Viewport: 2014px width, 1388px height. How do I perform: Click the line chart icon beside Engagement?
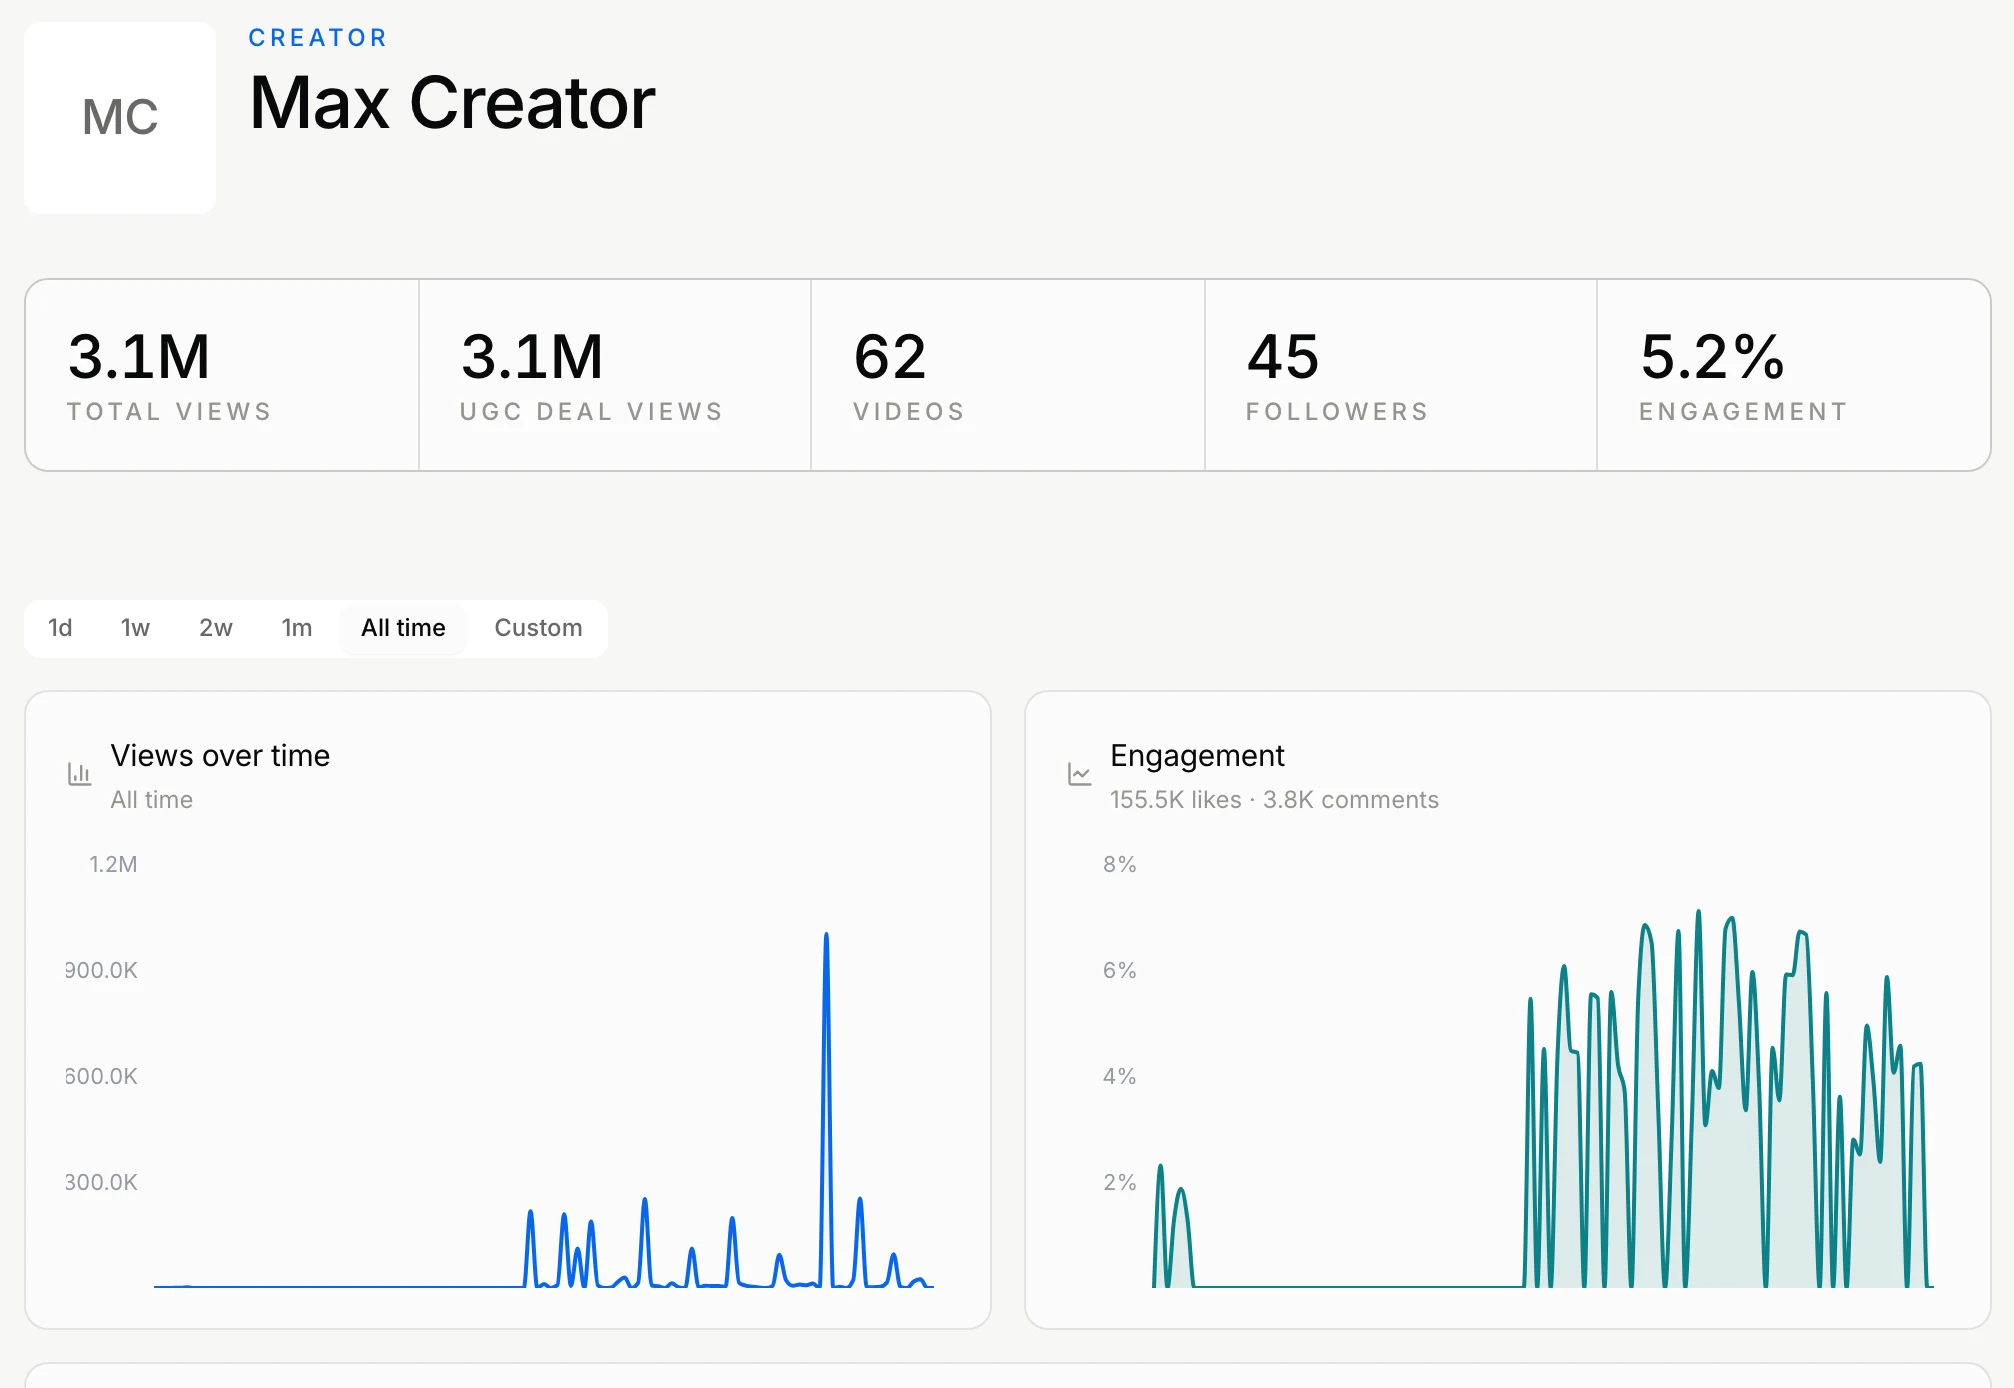pyautogui.click(x=1079, y=774)
